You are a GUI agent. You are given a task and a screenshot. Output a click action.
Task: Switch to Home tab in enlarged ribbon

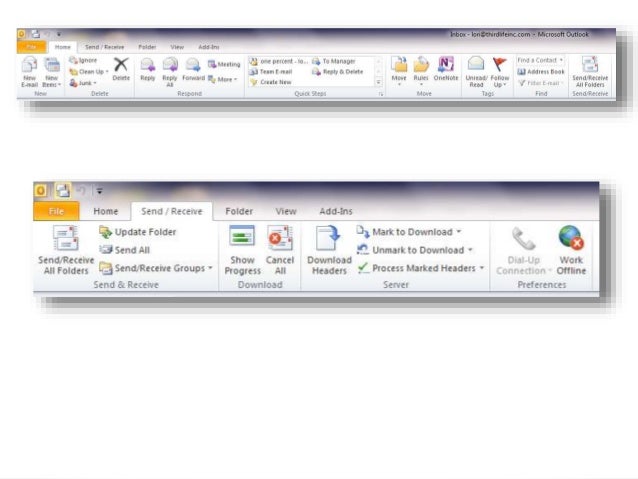105,211
